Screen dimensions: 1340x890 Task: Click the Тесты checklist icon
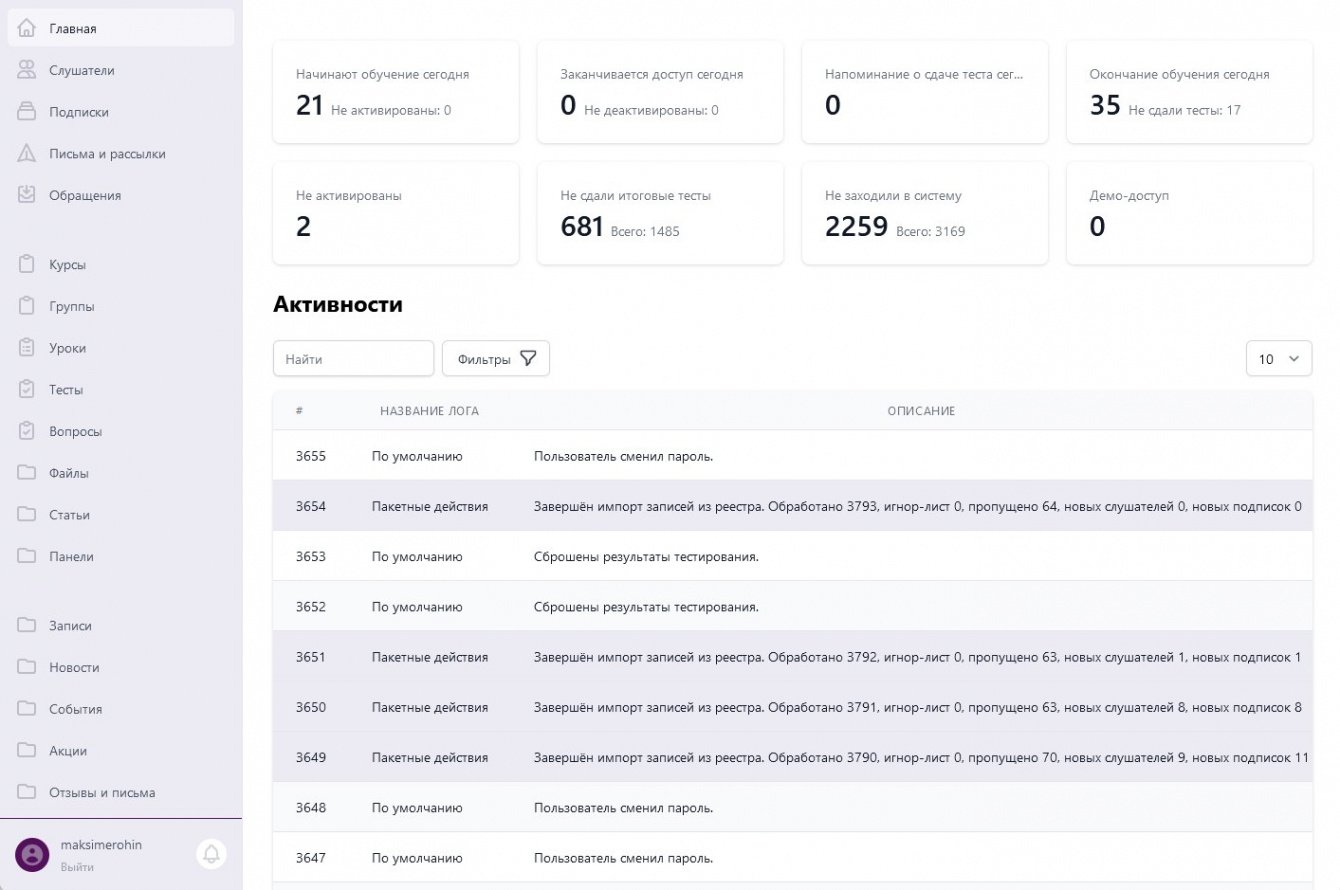[28, 389]
